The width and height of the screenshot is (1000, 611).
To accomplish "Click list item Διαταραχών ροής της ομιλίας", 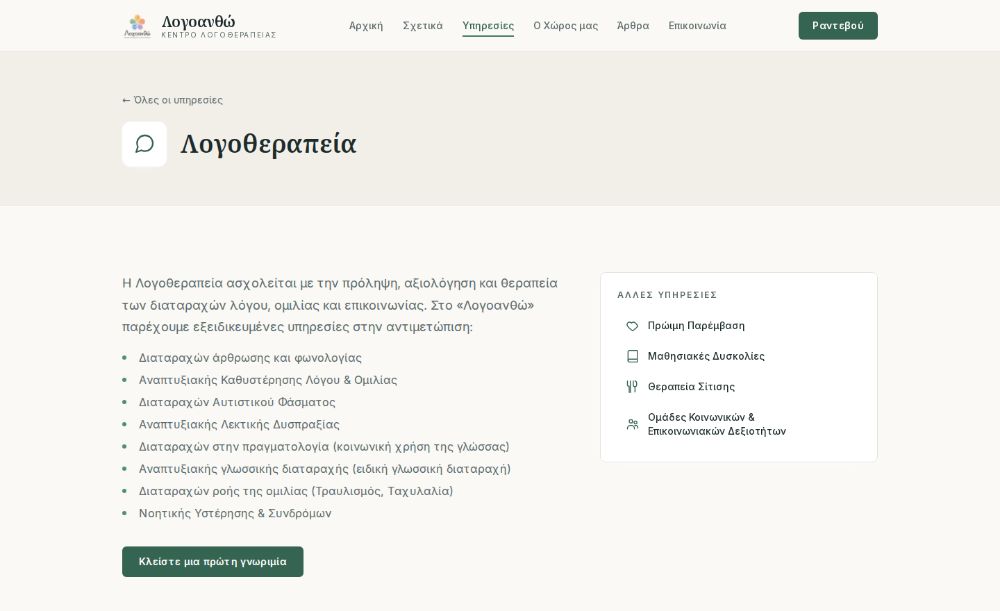I will 296,491.
